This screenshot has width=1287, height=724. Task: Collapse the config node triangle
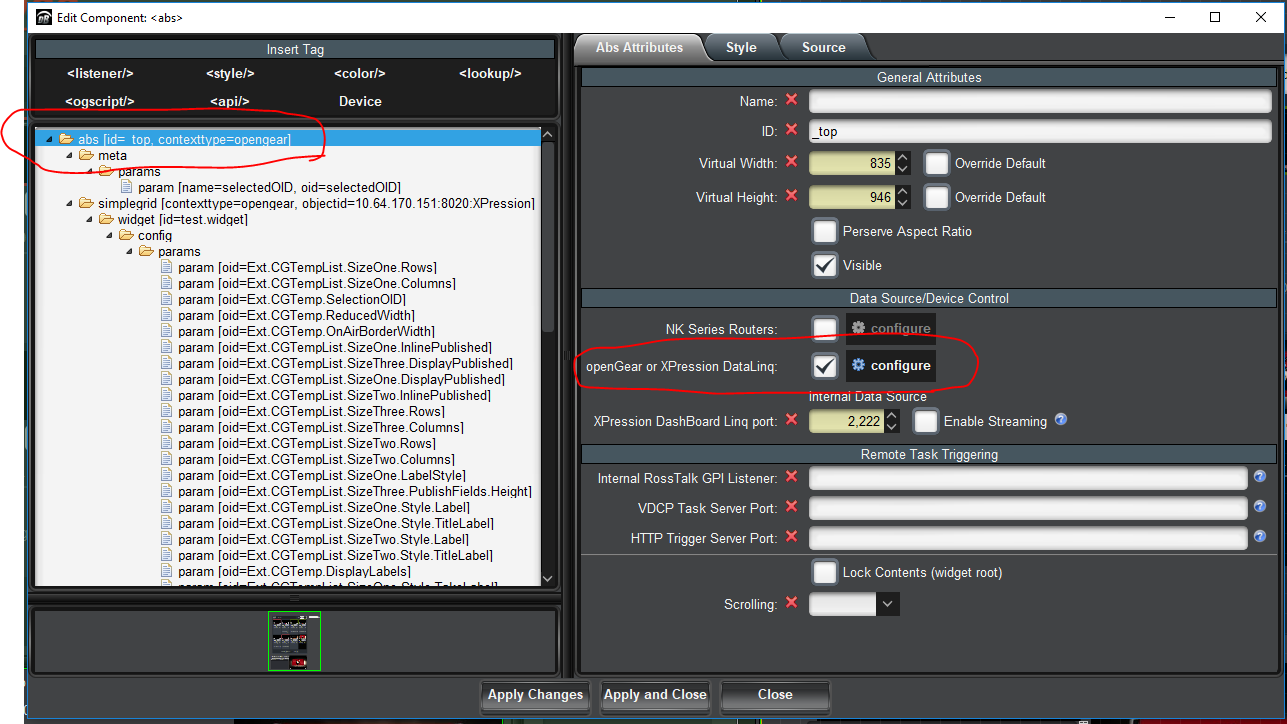tap(109, 235)
